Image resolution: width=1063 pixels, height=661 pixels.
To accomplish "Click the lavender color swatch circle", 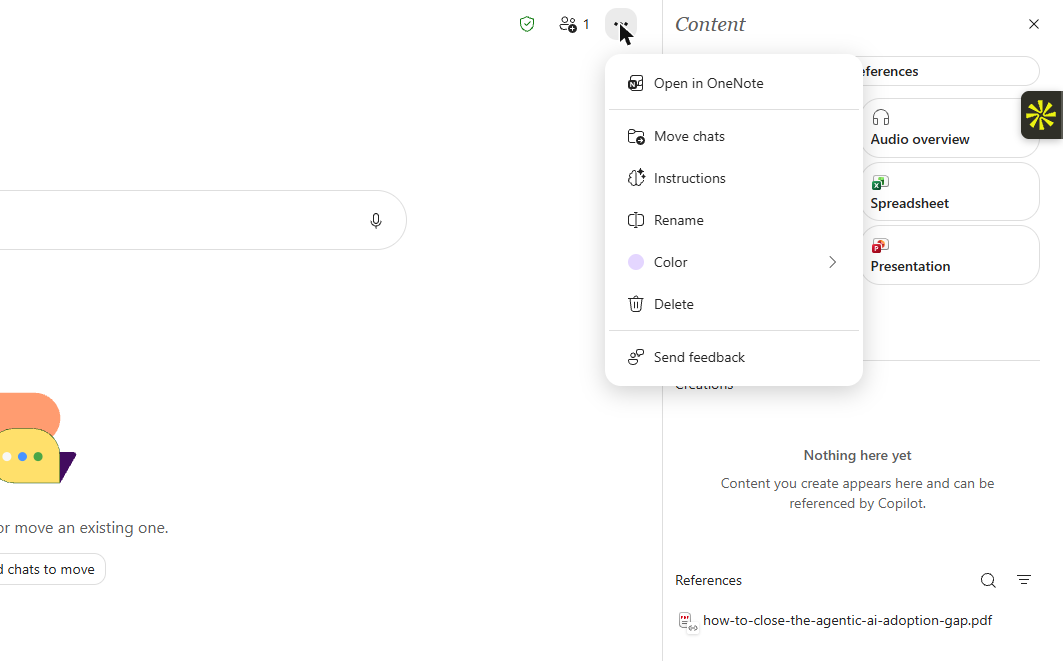I will (x=635, y=262).
